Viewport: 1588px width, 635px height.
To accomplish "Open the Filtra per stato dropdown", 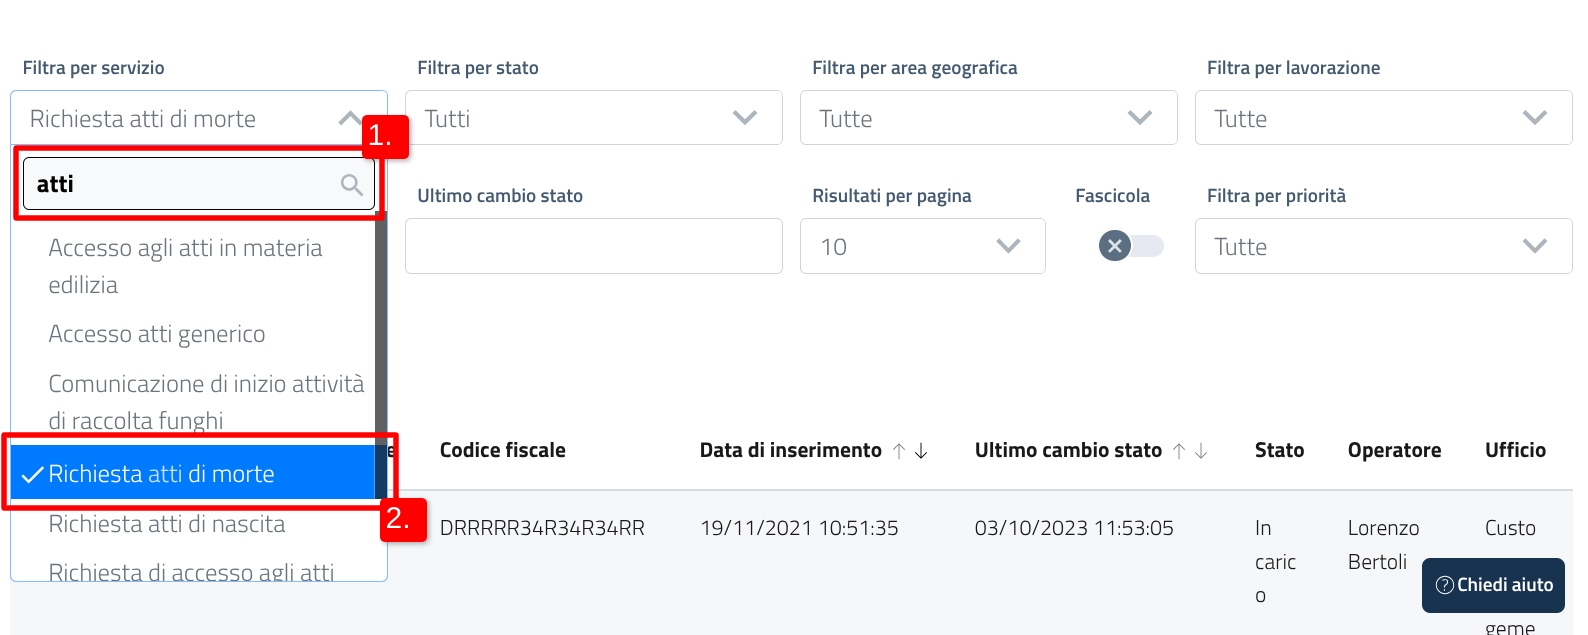I will 593,118.
